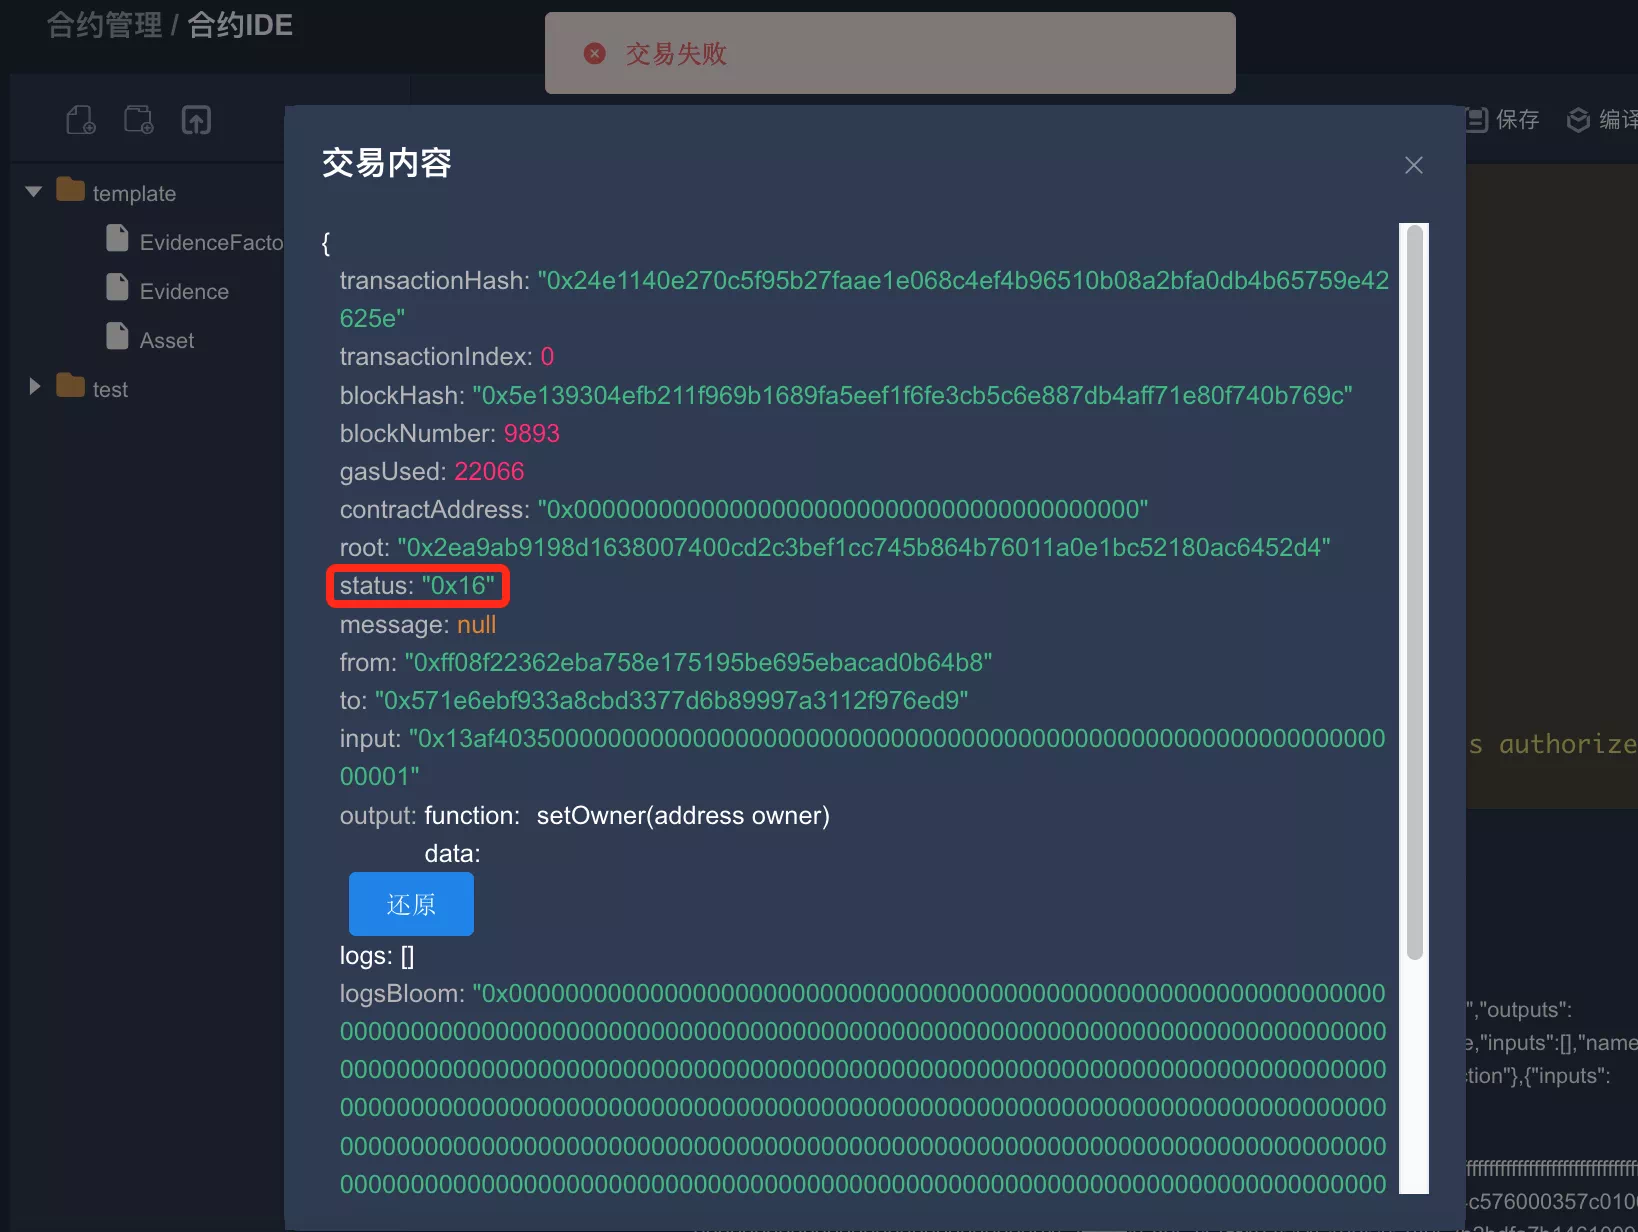Click the dialog vertical scrollbar
The image size is (1638, 1232).
(1414, 592)
